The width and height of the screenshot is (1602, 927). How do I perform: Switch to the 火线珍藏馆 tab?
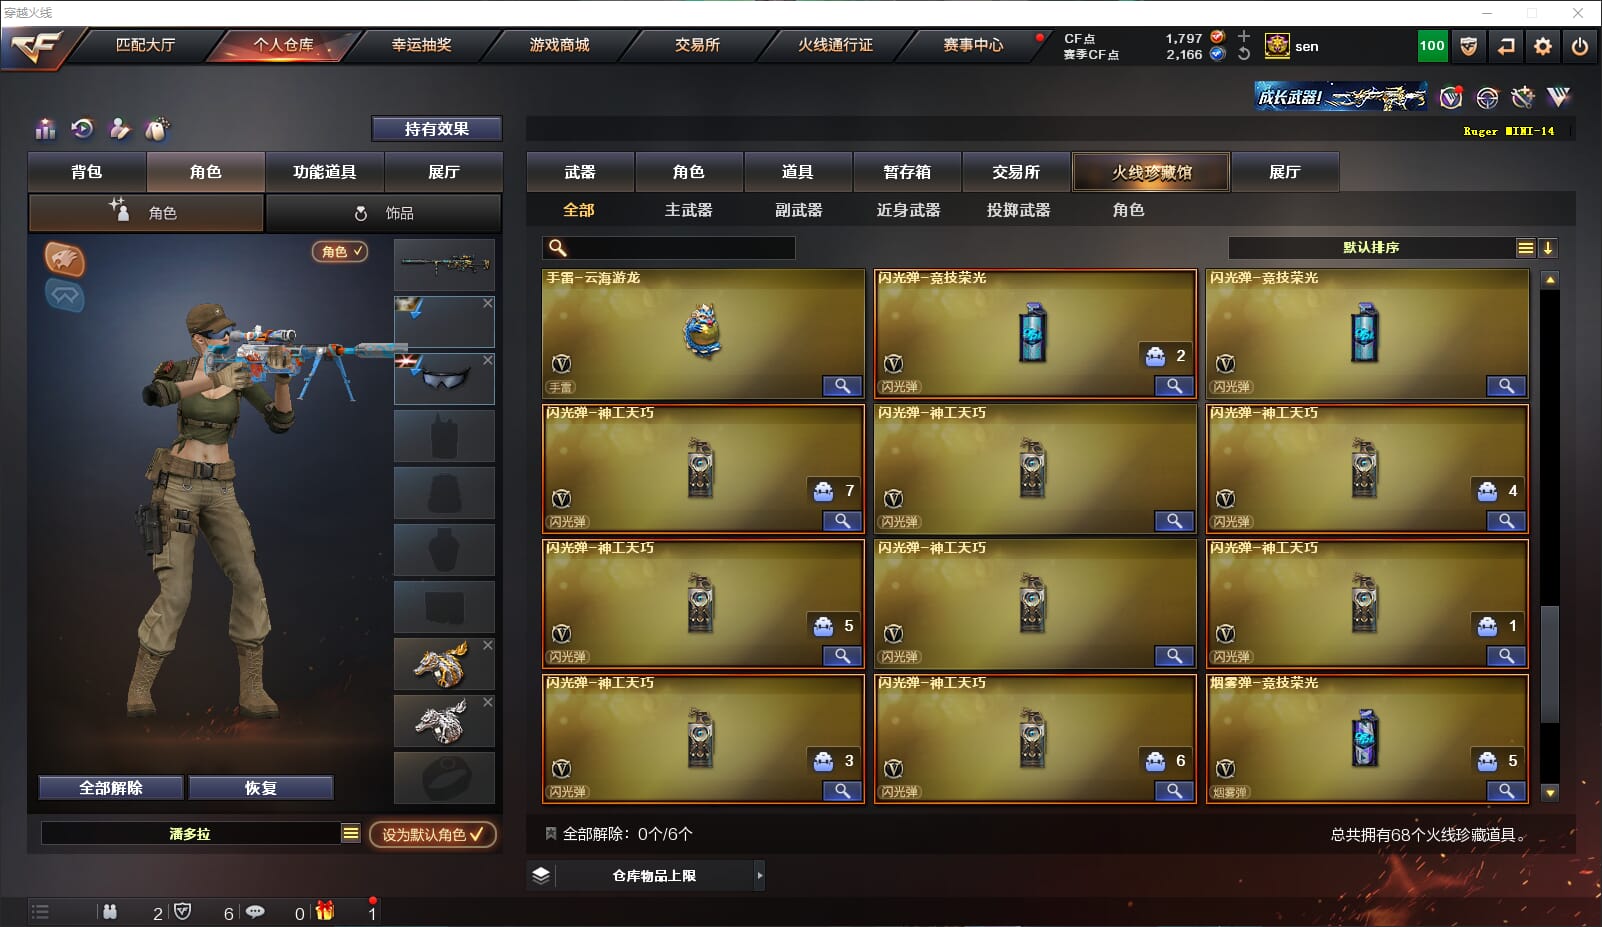(x=1151, y=172)
